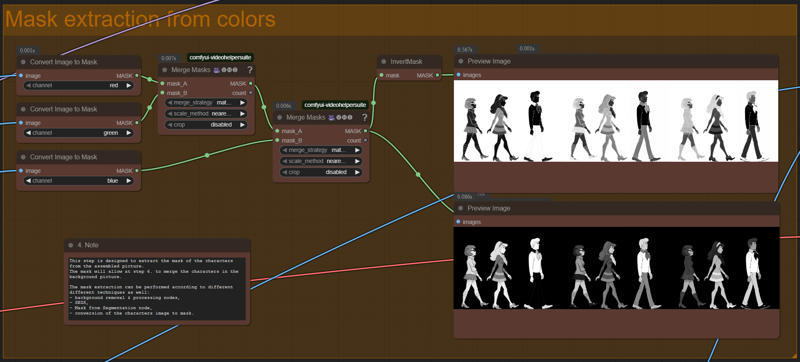800x362 pixels.
Task: Click the InvertMask node title
Action: tap(406, 62)
